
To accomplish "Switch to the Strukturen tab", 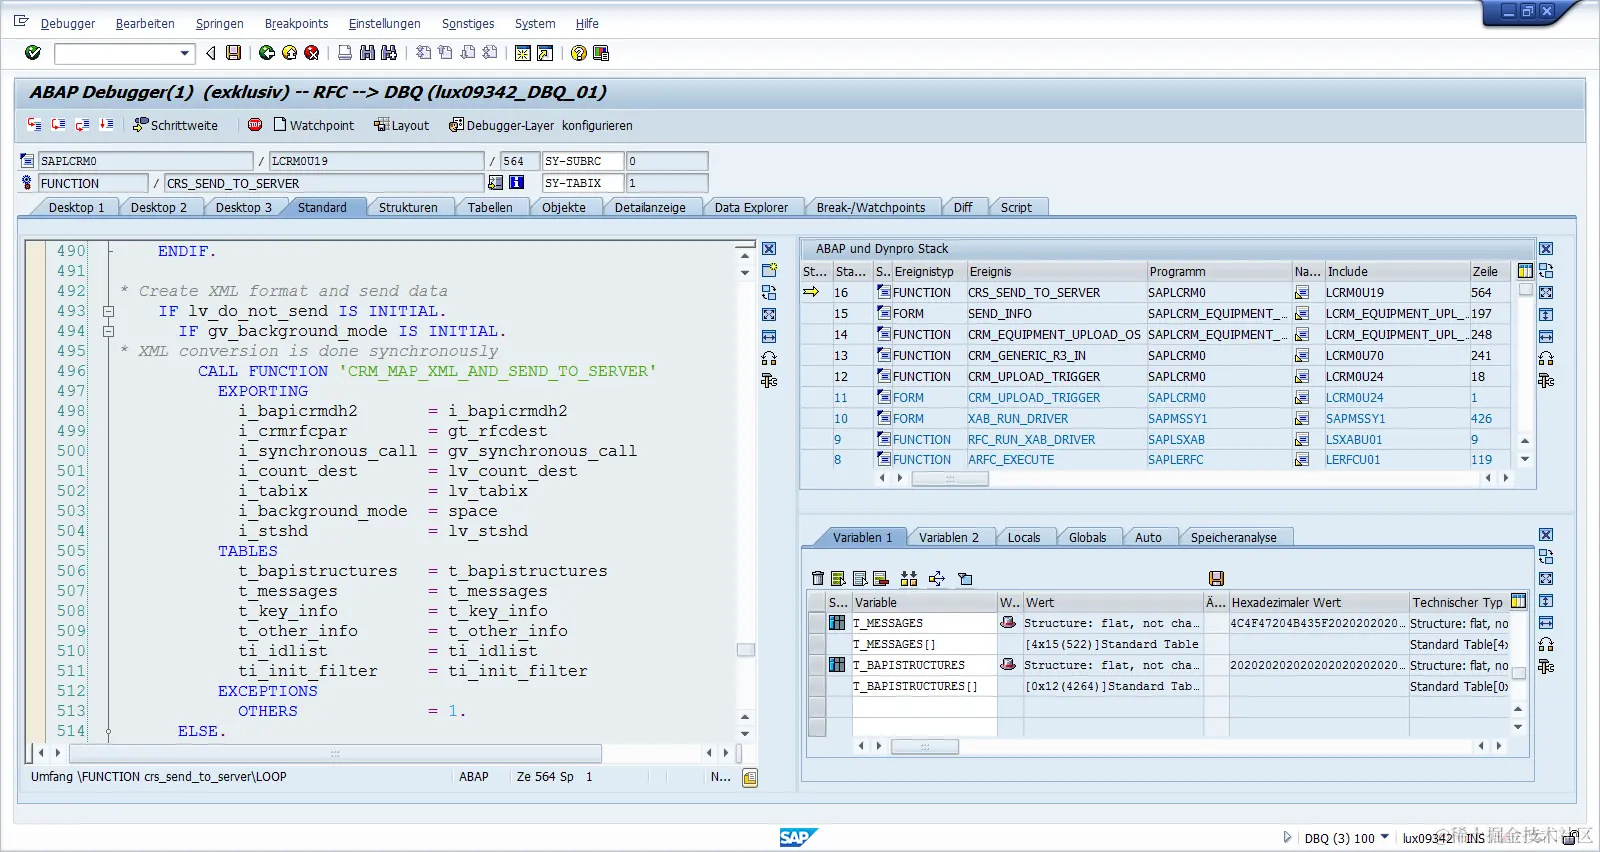I will [407, 207].
